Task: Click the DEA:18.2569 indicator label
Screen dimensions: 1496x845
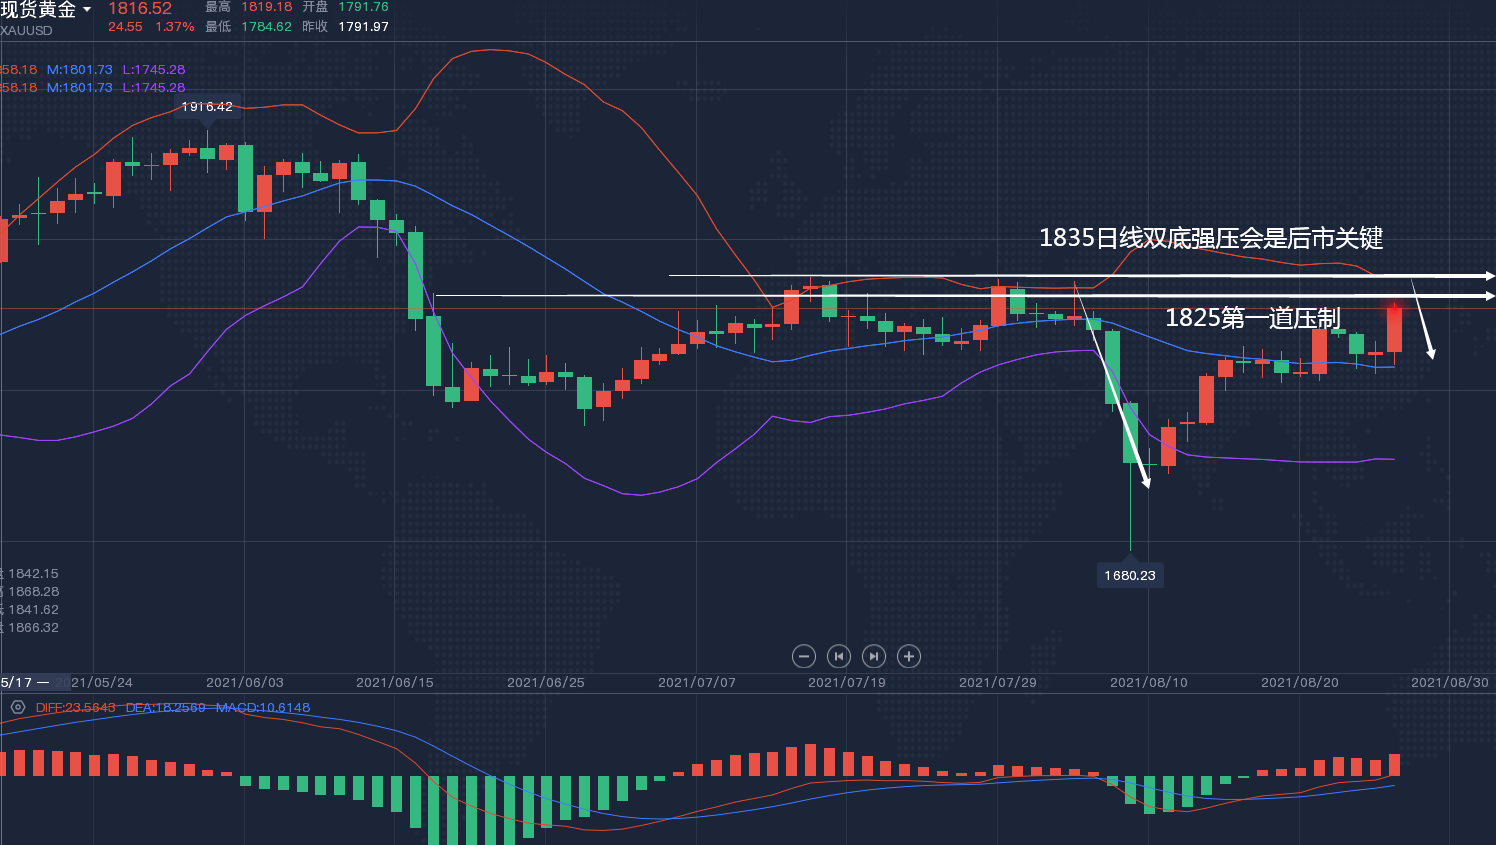Action: click(165, 707)
